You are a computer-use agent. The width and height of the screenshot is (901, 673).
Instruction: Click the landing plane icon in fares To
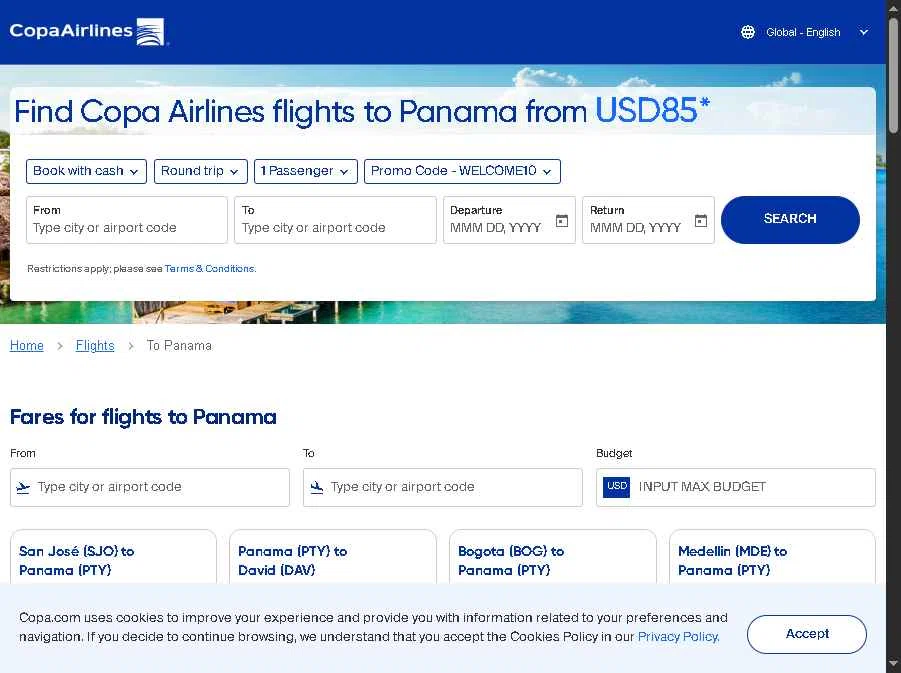(x=317, y=487)
